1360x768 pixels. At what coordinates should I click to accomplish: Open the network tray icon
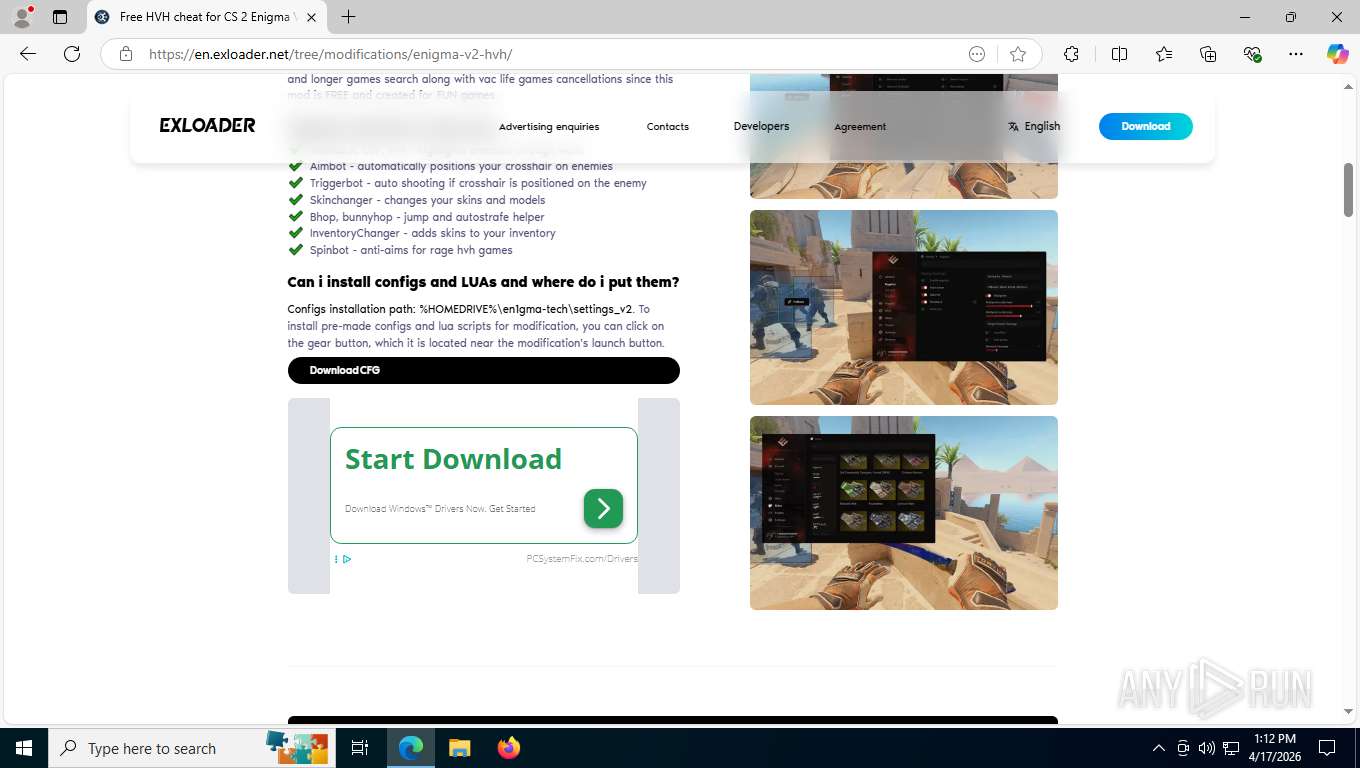click(x=1232, y=748)
